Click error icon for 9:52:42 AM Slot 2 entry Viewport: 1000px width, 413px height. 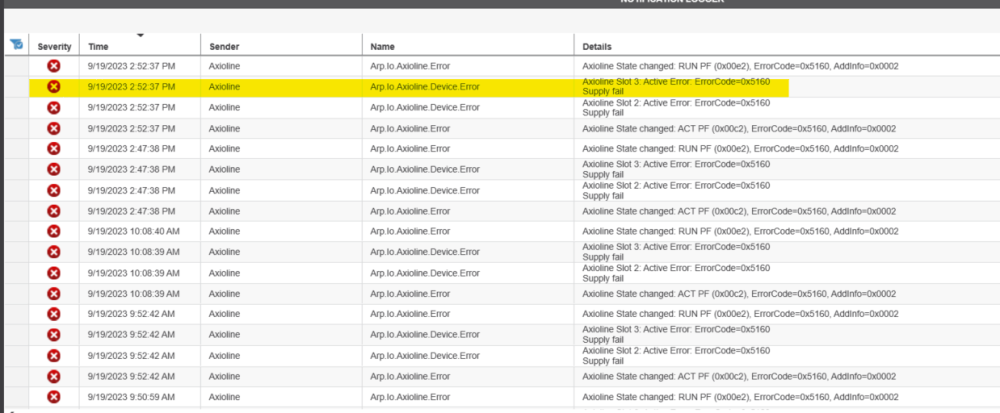54,356
